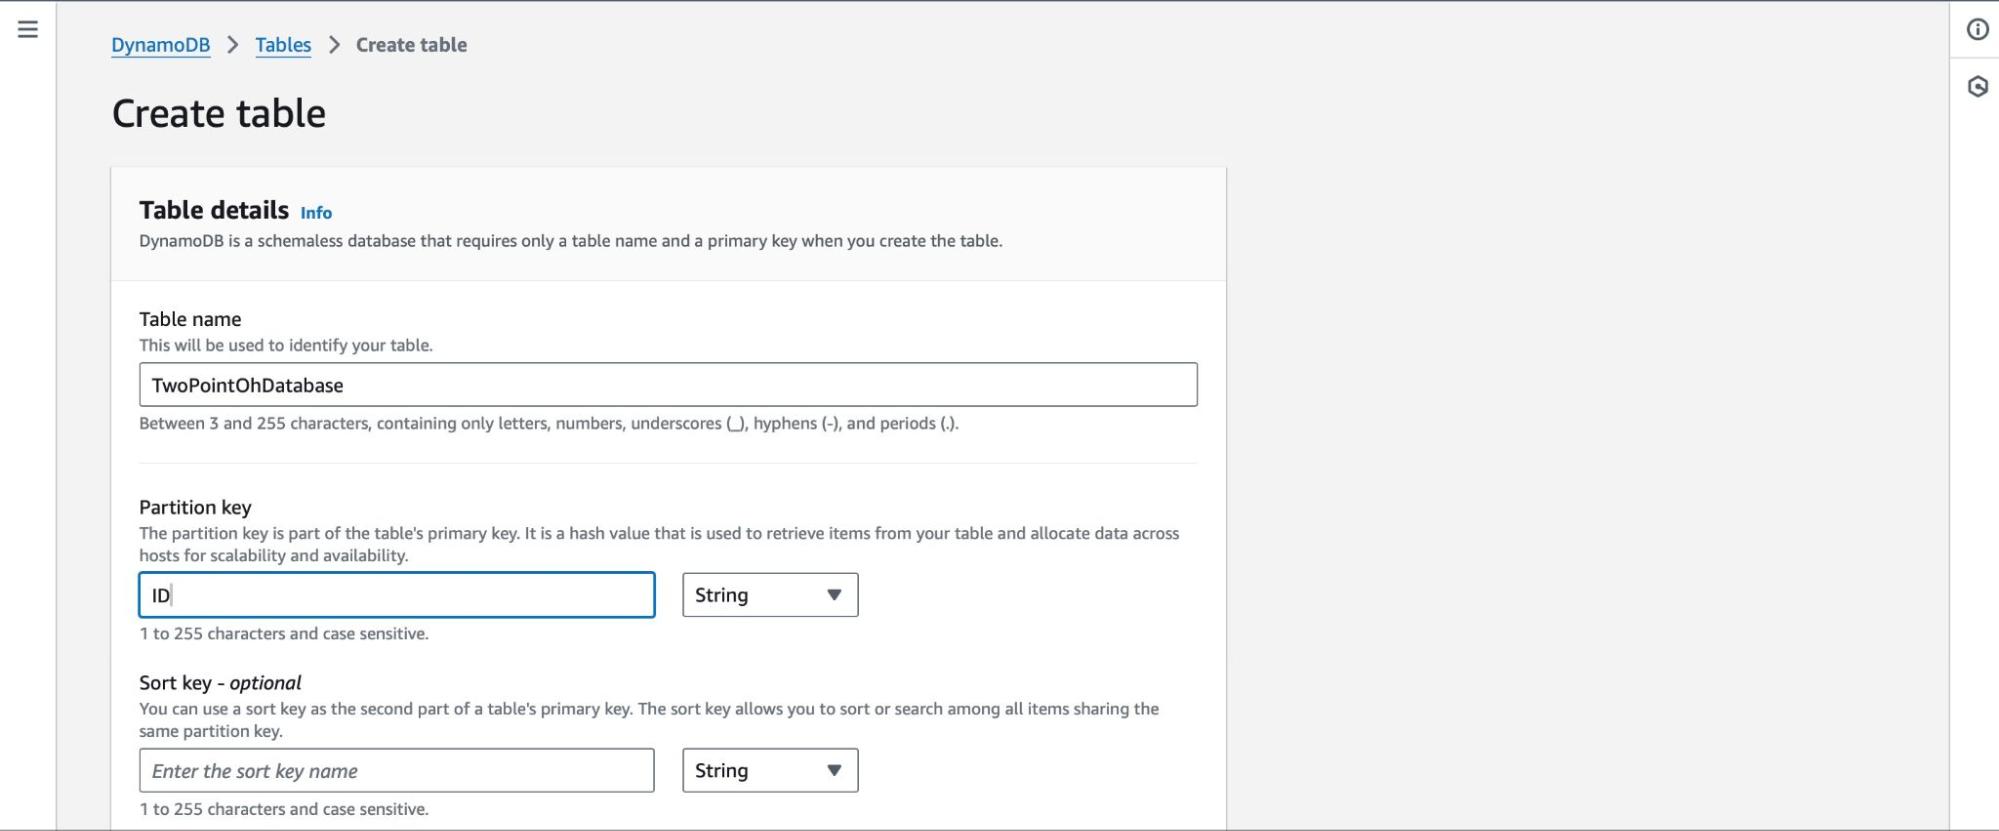1999x831 pixels.
Task: Open the Sort key type dropdown
Action: pyautogui.click(x=770, y=771)
